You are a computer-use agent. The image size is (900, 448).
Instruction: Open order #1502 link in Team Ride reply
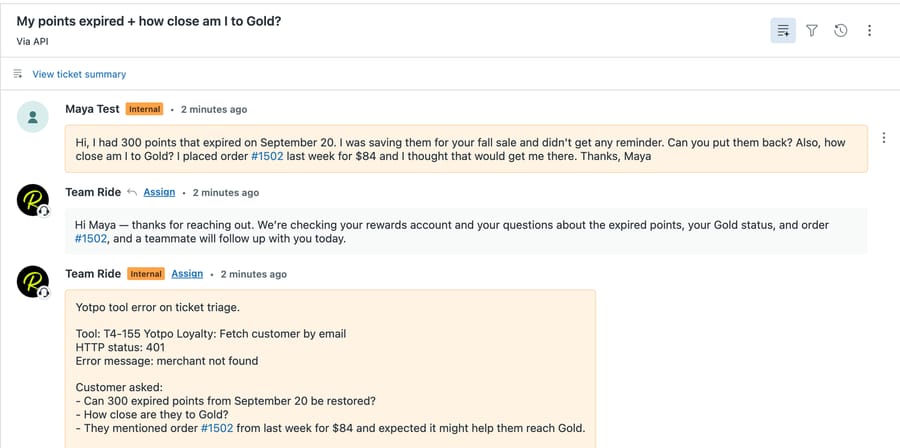(x=91, y=239)
